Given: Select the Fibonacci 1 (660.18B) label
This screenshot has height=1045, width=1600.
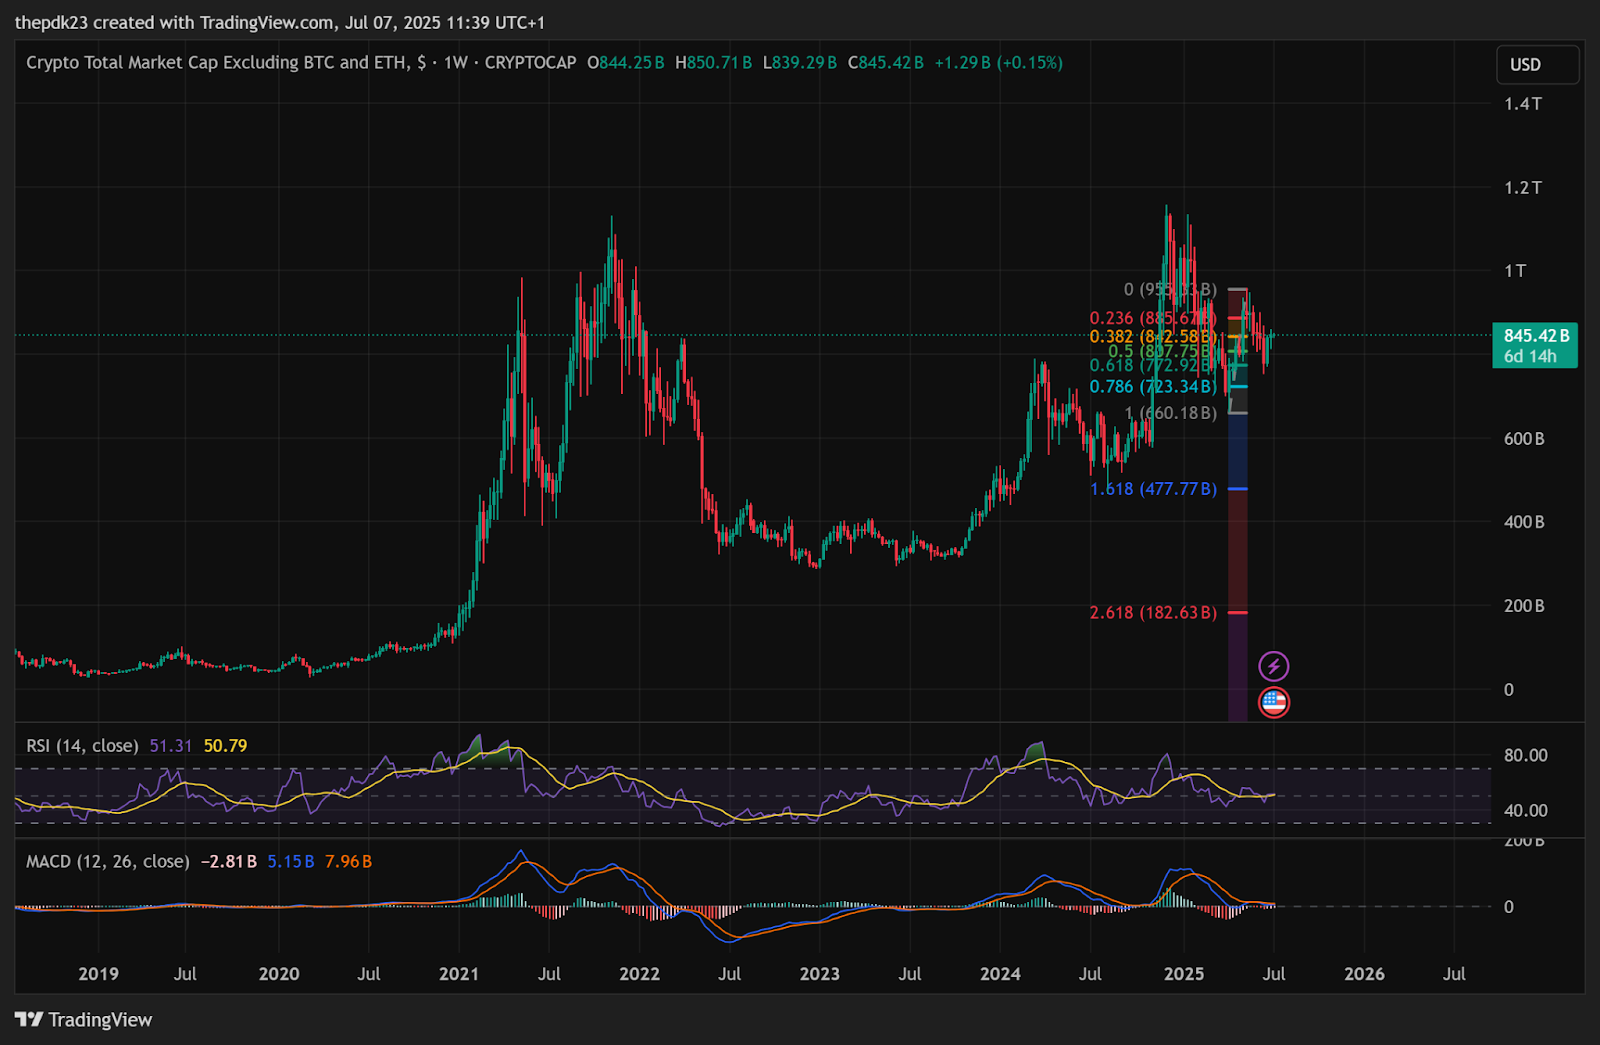Looking at the screenshot, I should [x=1170, y=413].
